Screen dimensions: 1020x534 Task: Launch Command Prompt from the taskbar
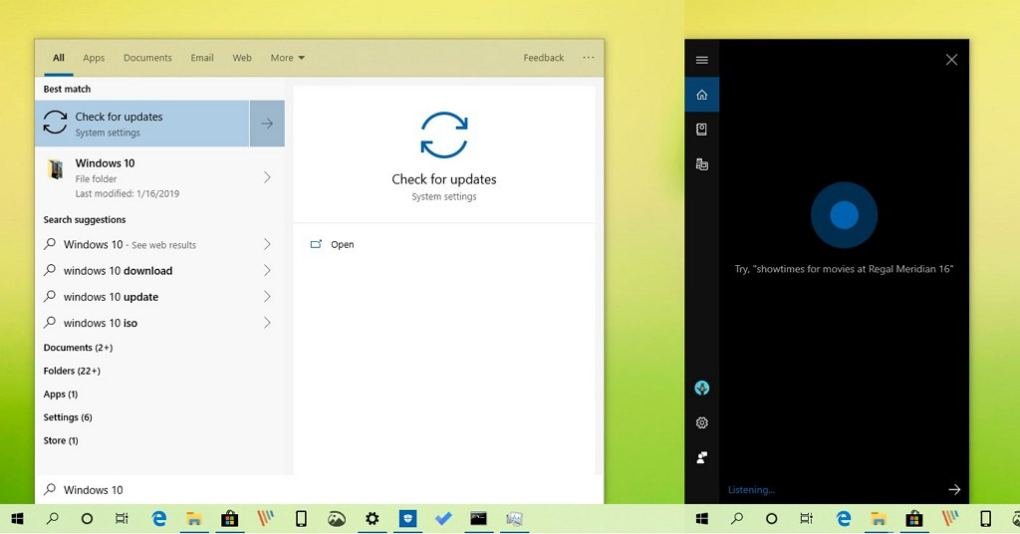pos(479,518)
